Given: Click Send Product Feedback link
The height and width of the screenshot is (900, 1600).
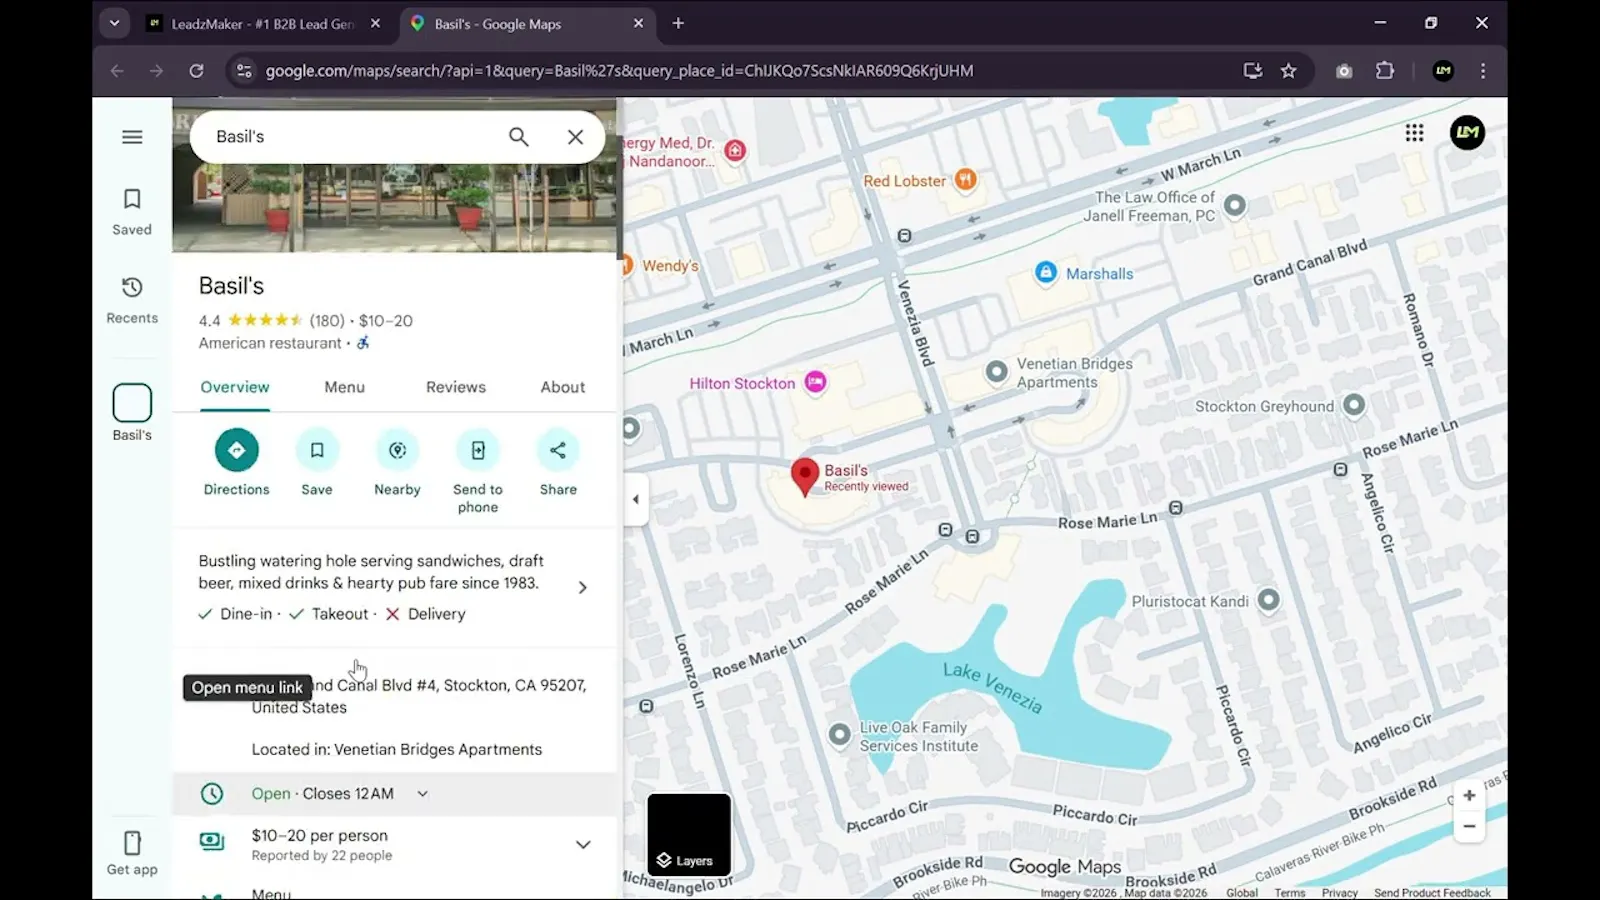Looking at the screenshot, I should 1432,893.
